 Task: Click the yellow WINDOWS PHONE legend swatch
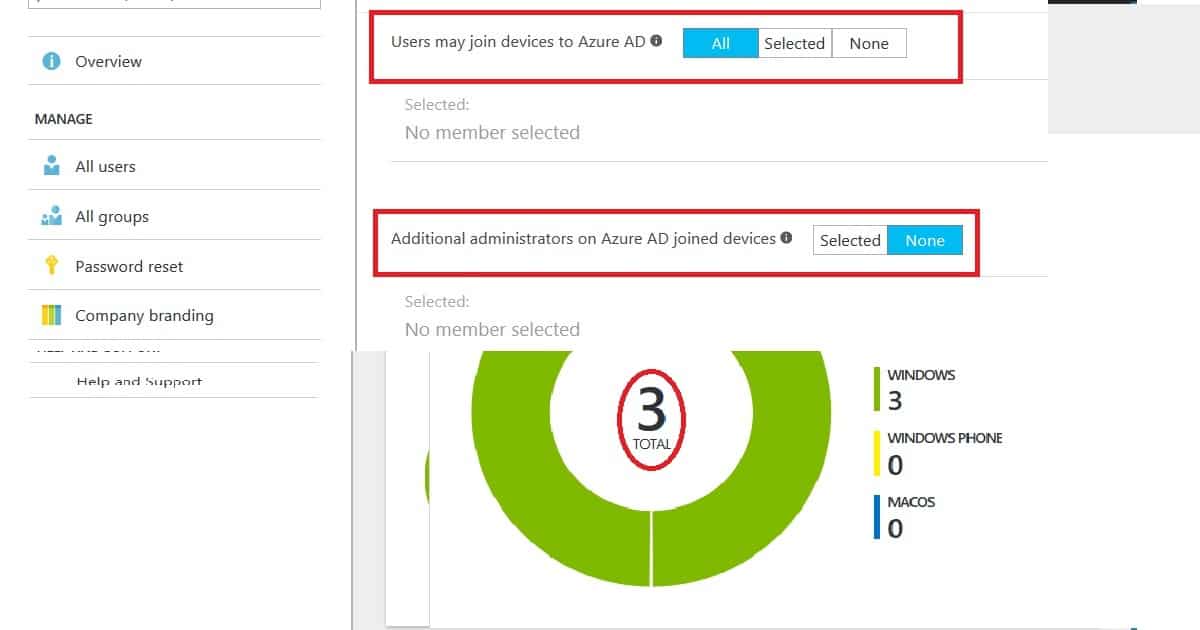point(877,453)
